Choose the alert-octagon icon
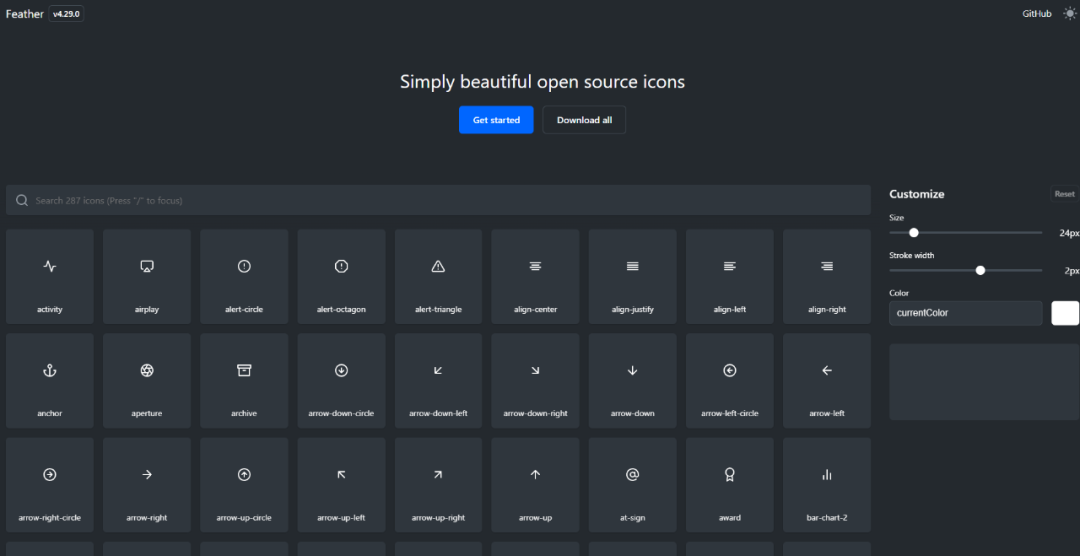 coord(341,276)
